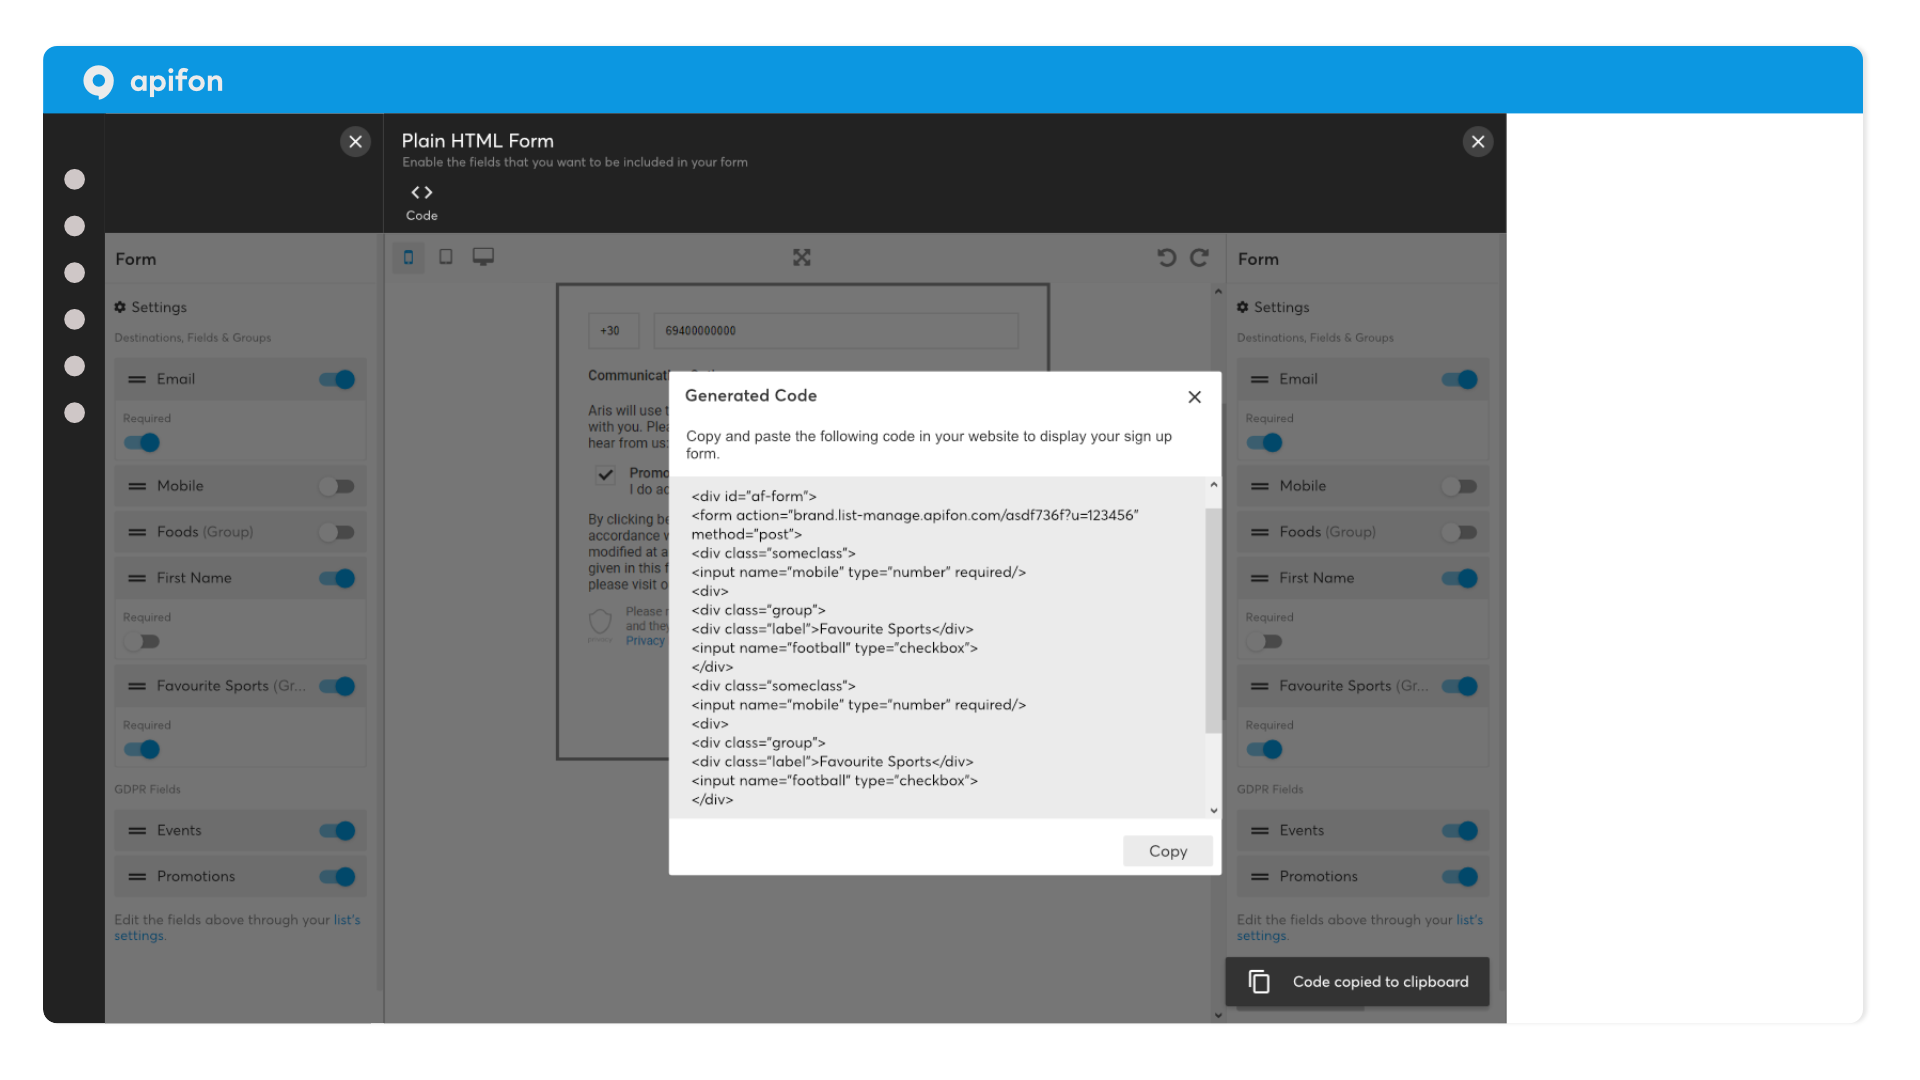1920x1080 pixels.
Task: Click the GDPR Fields heading in left panel
Action: 147,789
